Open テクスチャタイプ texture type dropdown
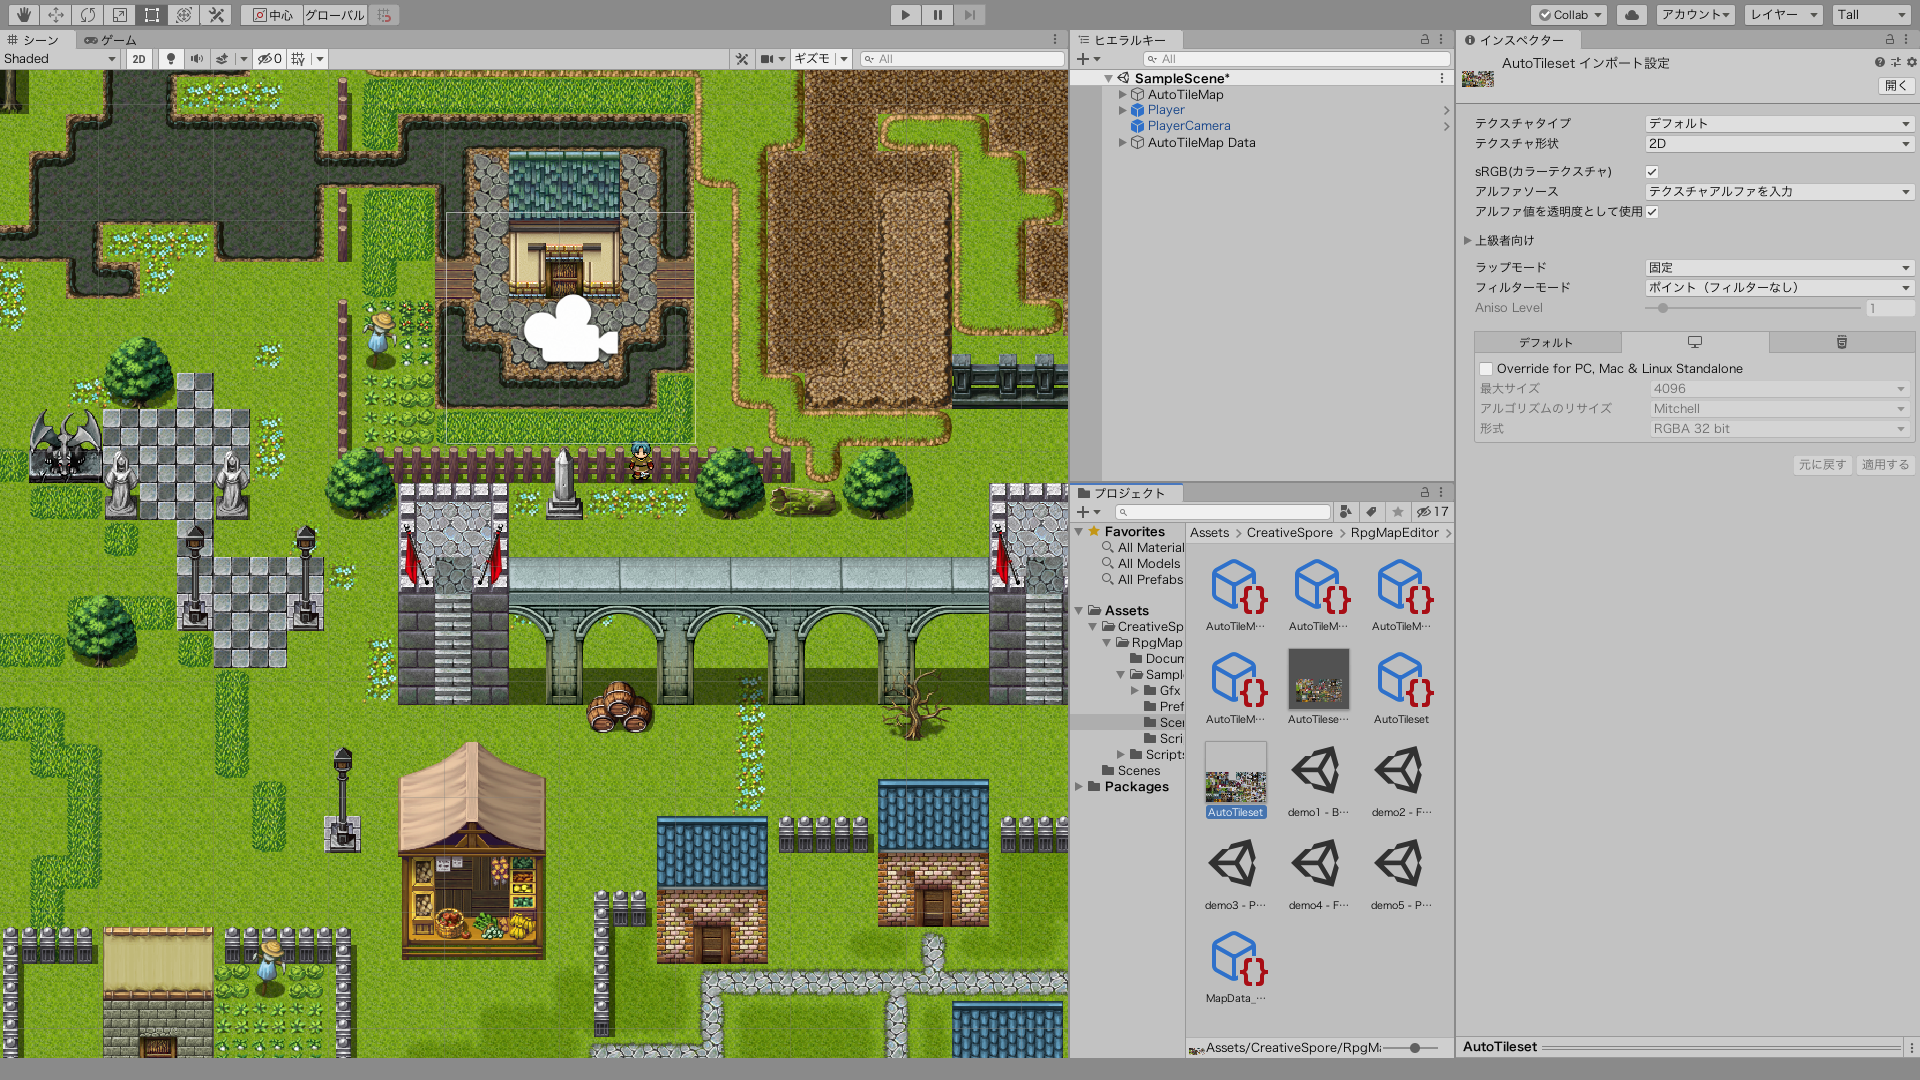Image resolution: width=1920 pixels, height=1080 pixels. point(1779,124)
